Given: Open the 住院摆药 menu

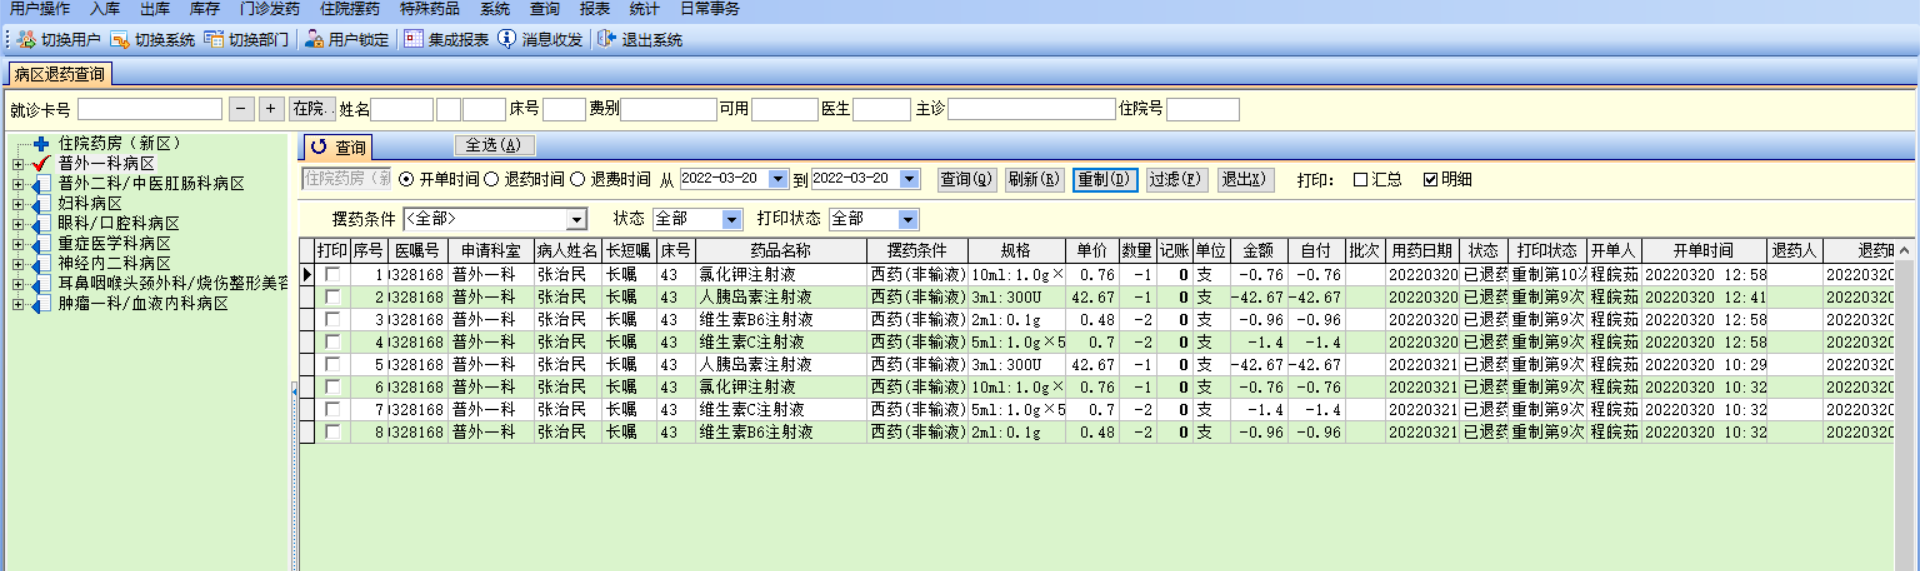Looking at the screenshot, I should coord(350,9).
